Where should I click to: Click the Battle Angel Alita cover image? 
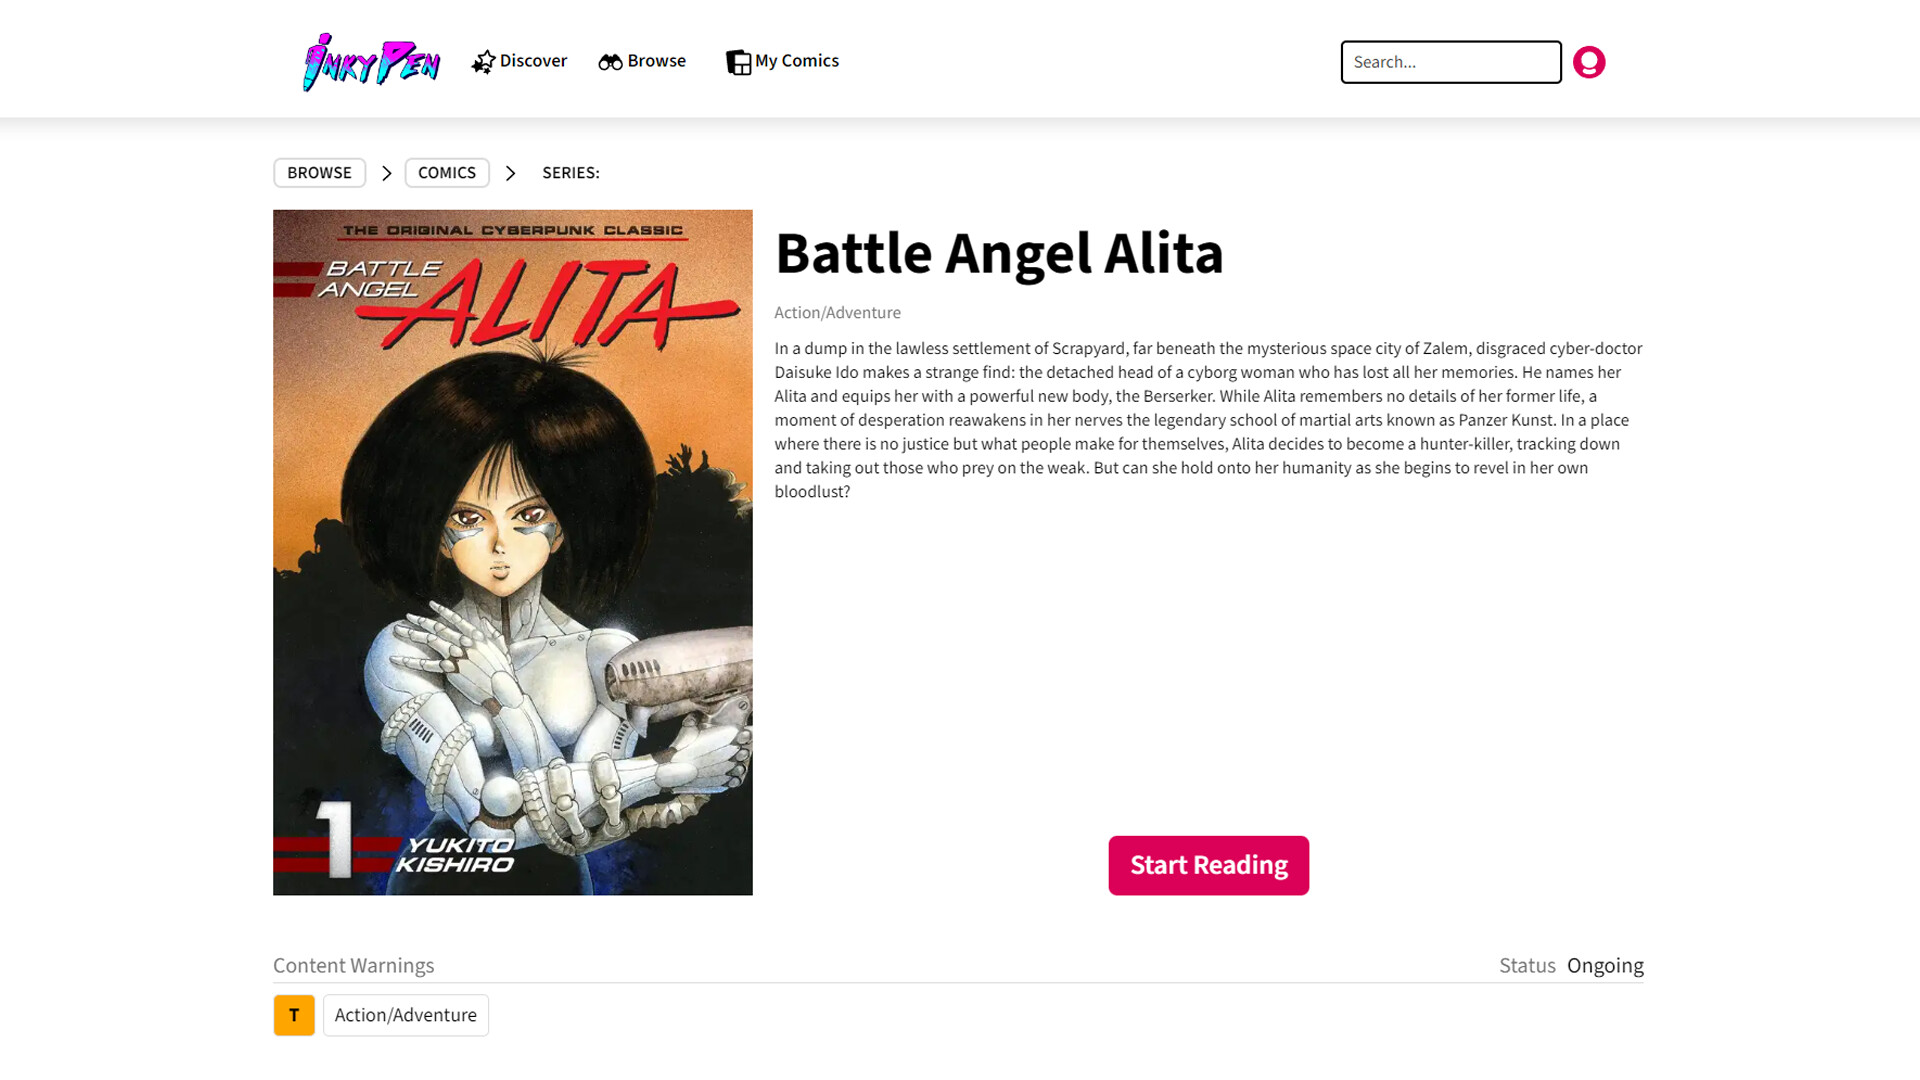512,552
